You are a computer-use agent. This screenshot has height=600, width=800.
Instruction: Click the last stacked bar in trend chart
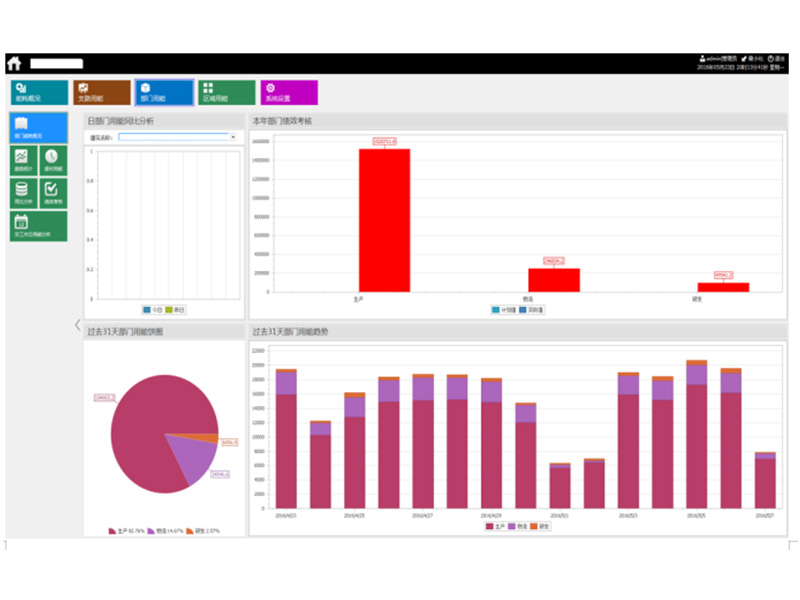[x=765, y=480]
